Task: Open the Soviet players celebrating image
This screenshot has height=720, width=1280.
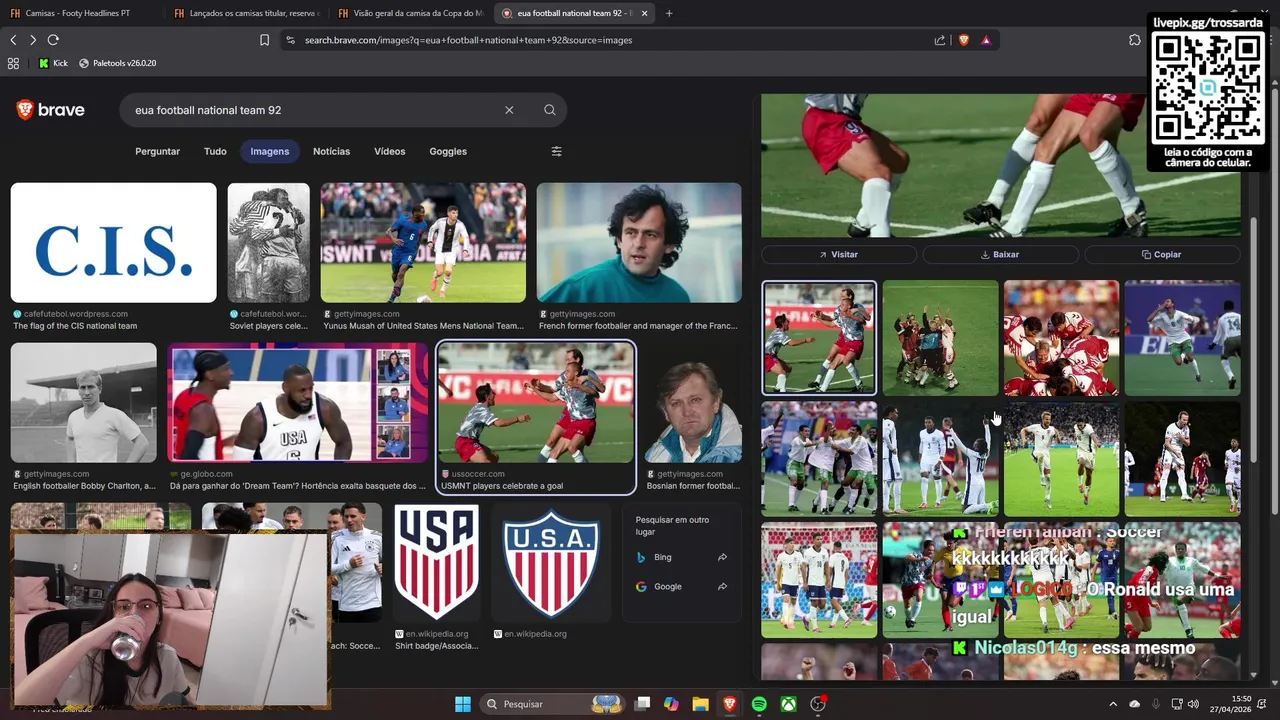Action: pyautogui.click(x=268, y=242)
